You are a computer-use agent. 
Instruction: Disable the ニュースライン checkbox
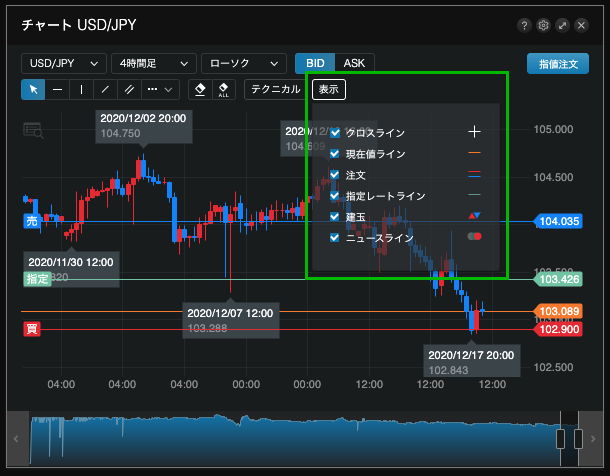(x=335, y=238)
